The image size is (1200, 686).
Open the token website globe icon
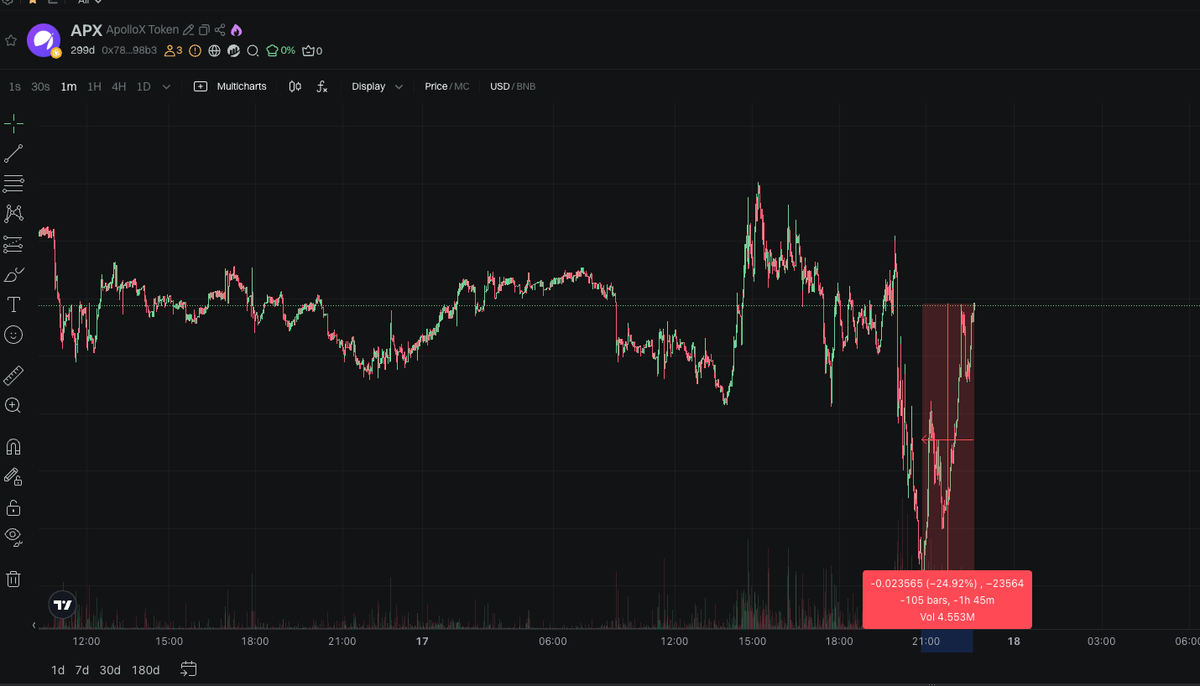click(x=214, y=50)
